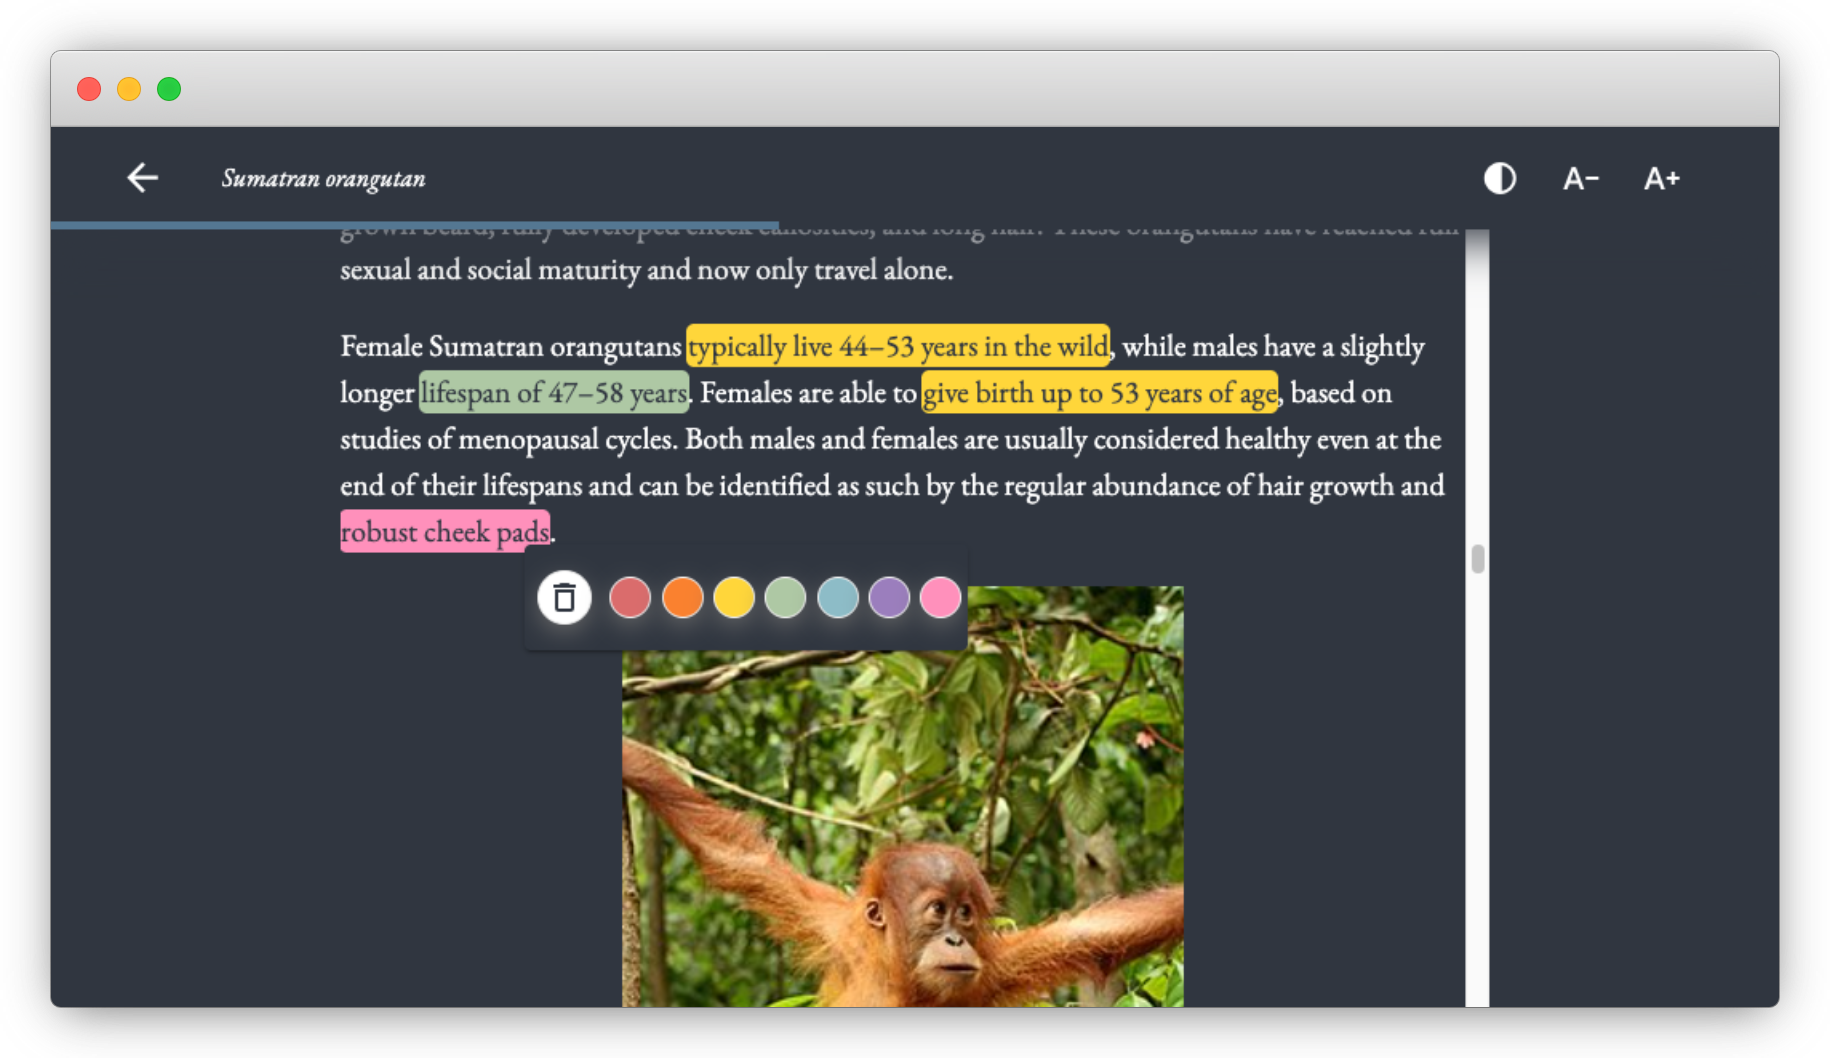Click highlight 'give birth up to 53 years of age'

1099,393
